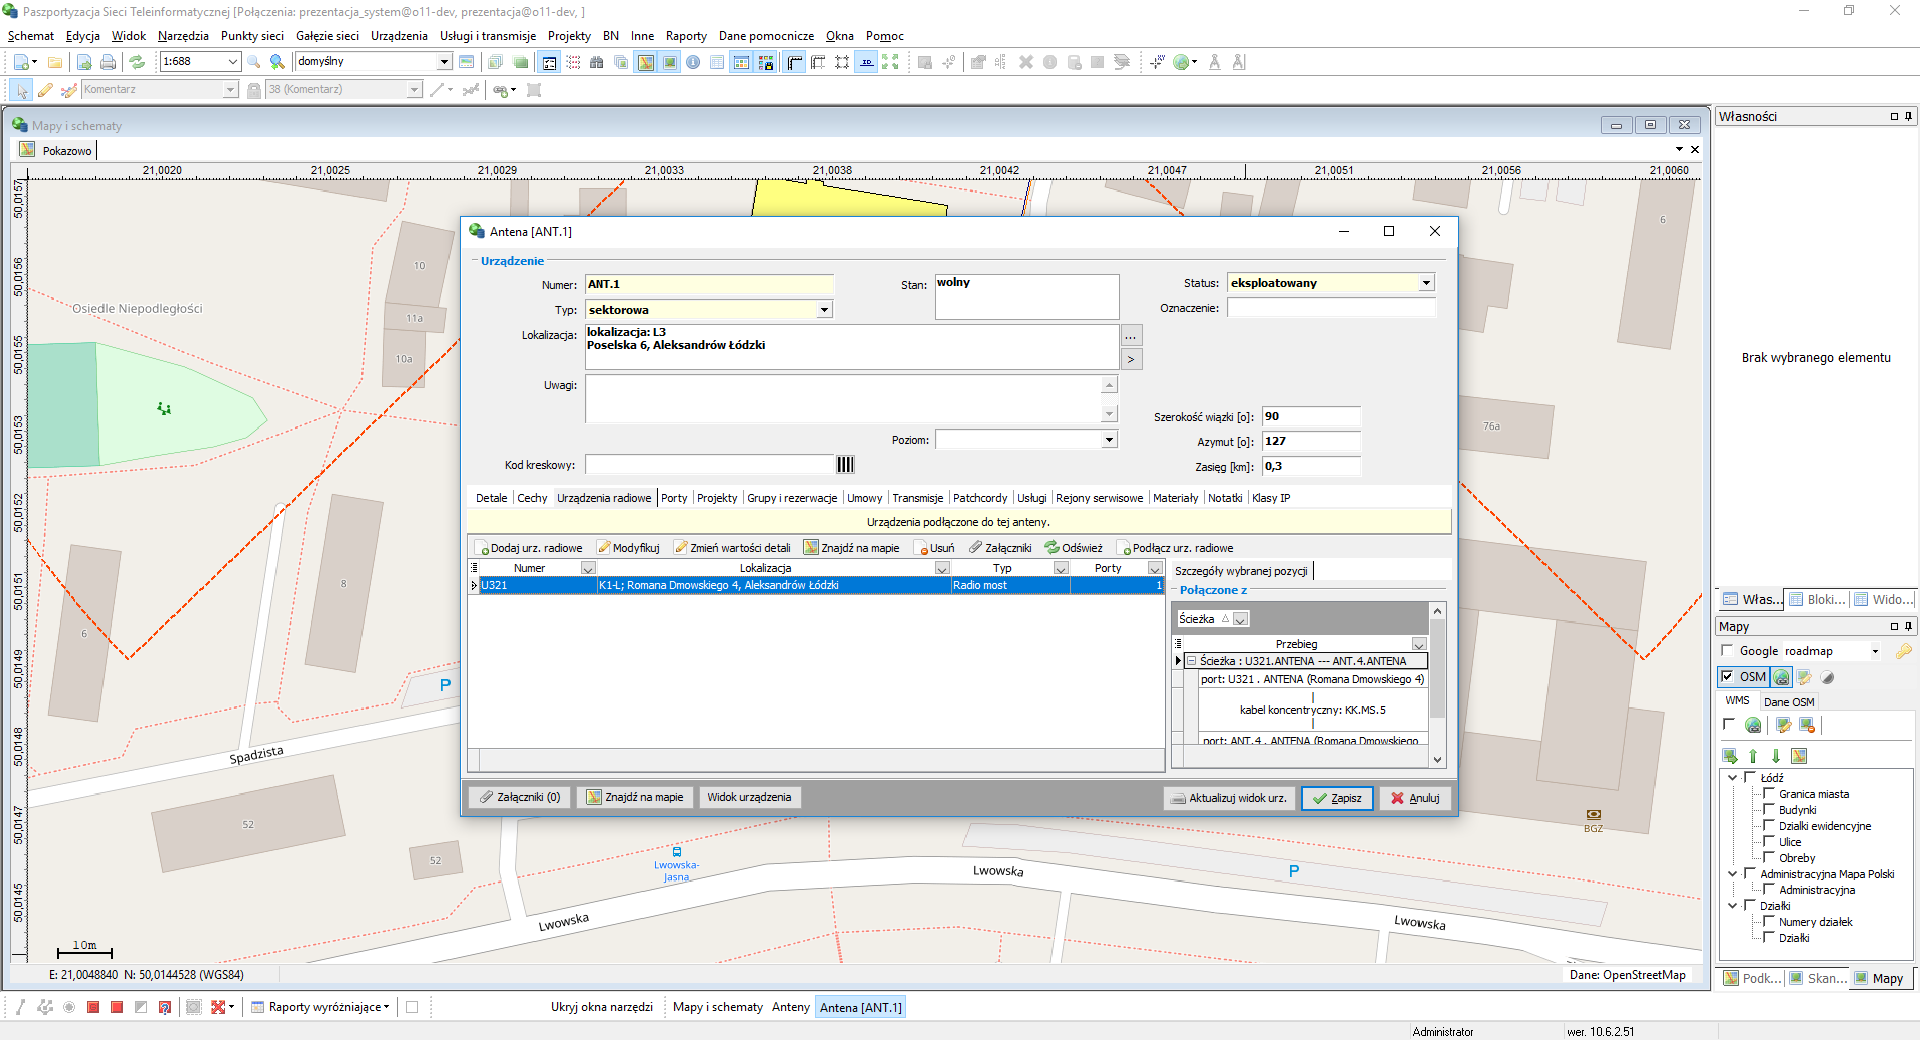The image size is (1920, 1040).
Task: Check the Obreby layer checkbox
Action: [x=1768, y=857]
